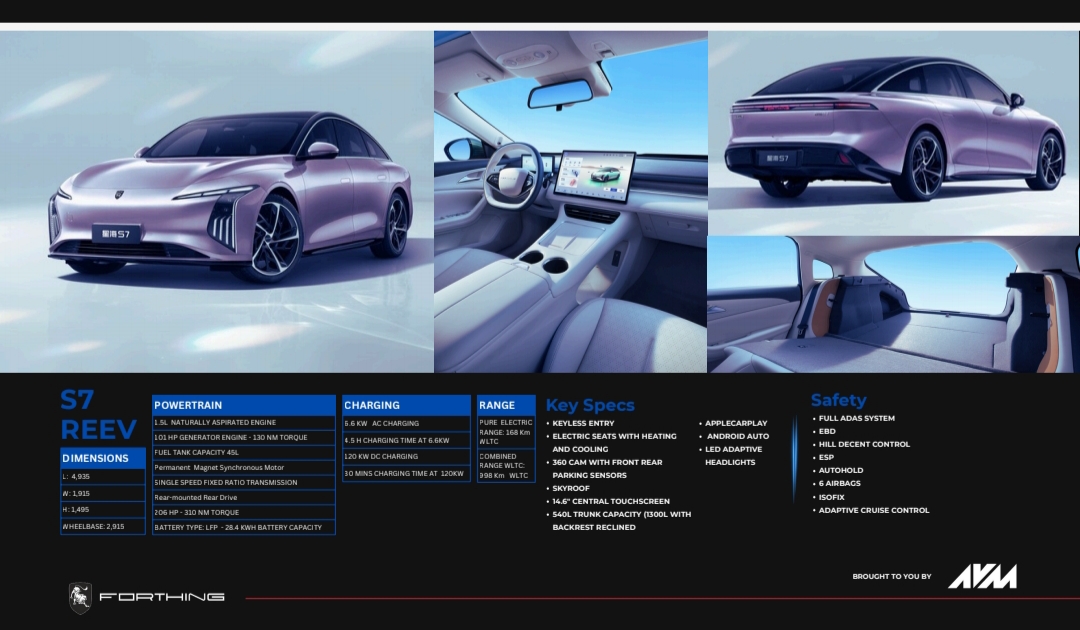Image resolution: width=1080 pixels, height=630 pixels.
Task: Click the Forthing horse emblem logo
Action: (x=80, y=597)
